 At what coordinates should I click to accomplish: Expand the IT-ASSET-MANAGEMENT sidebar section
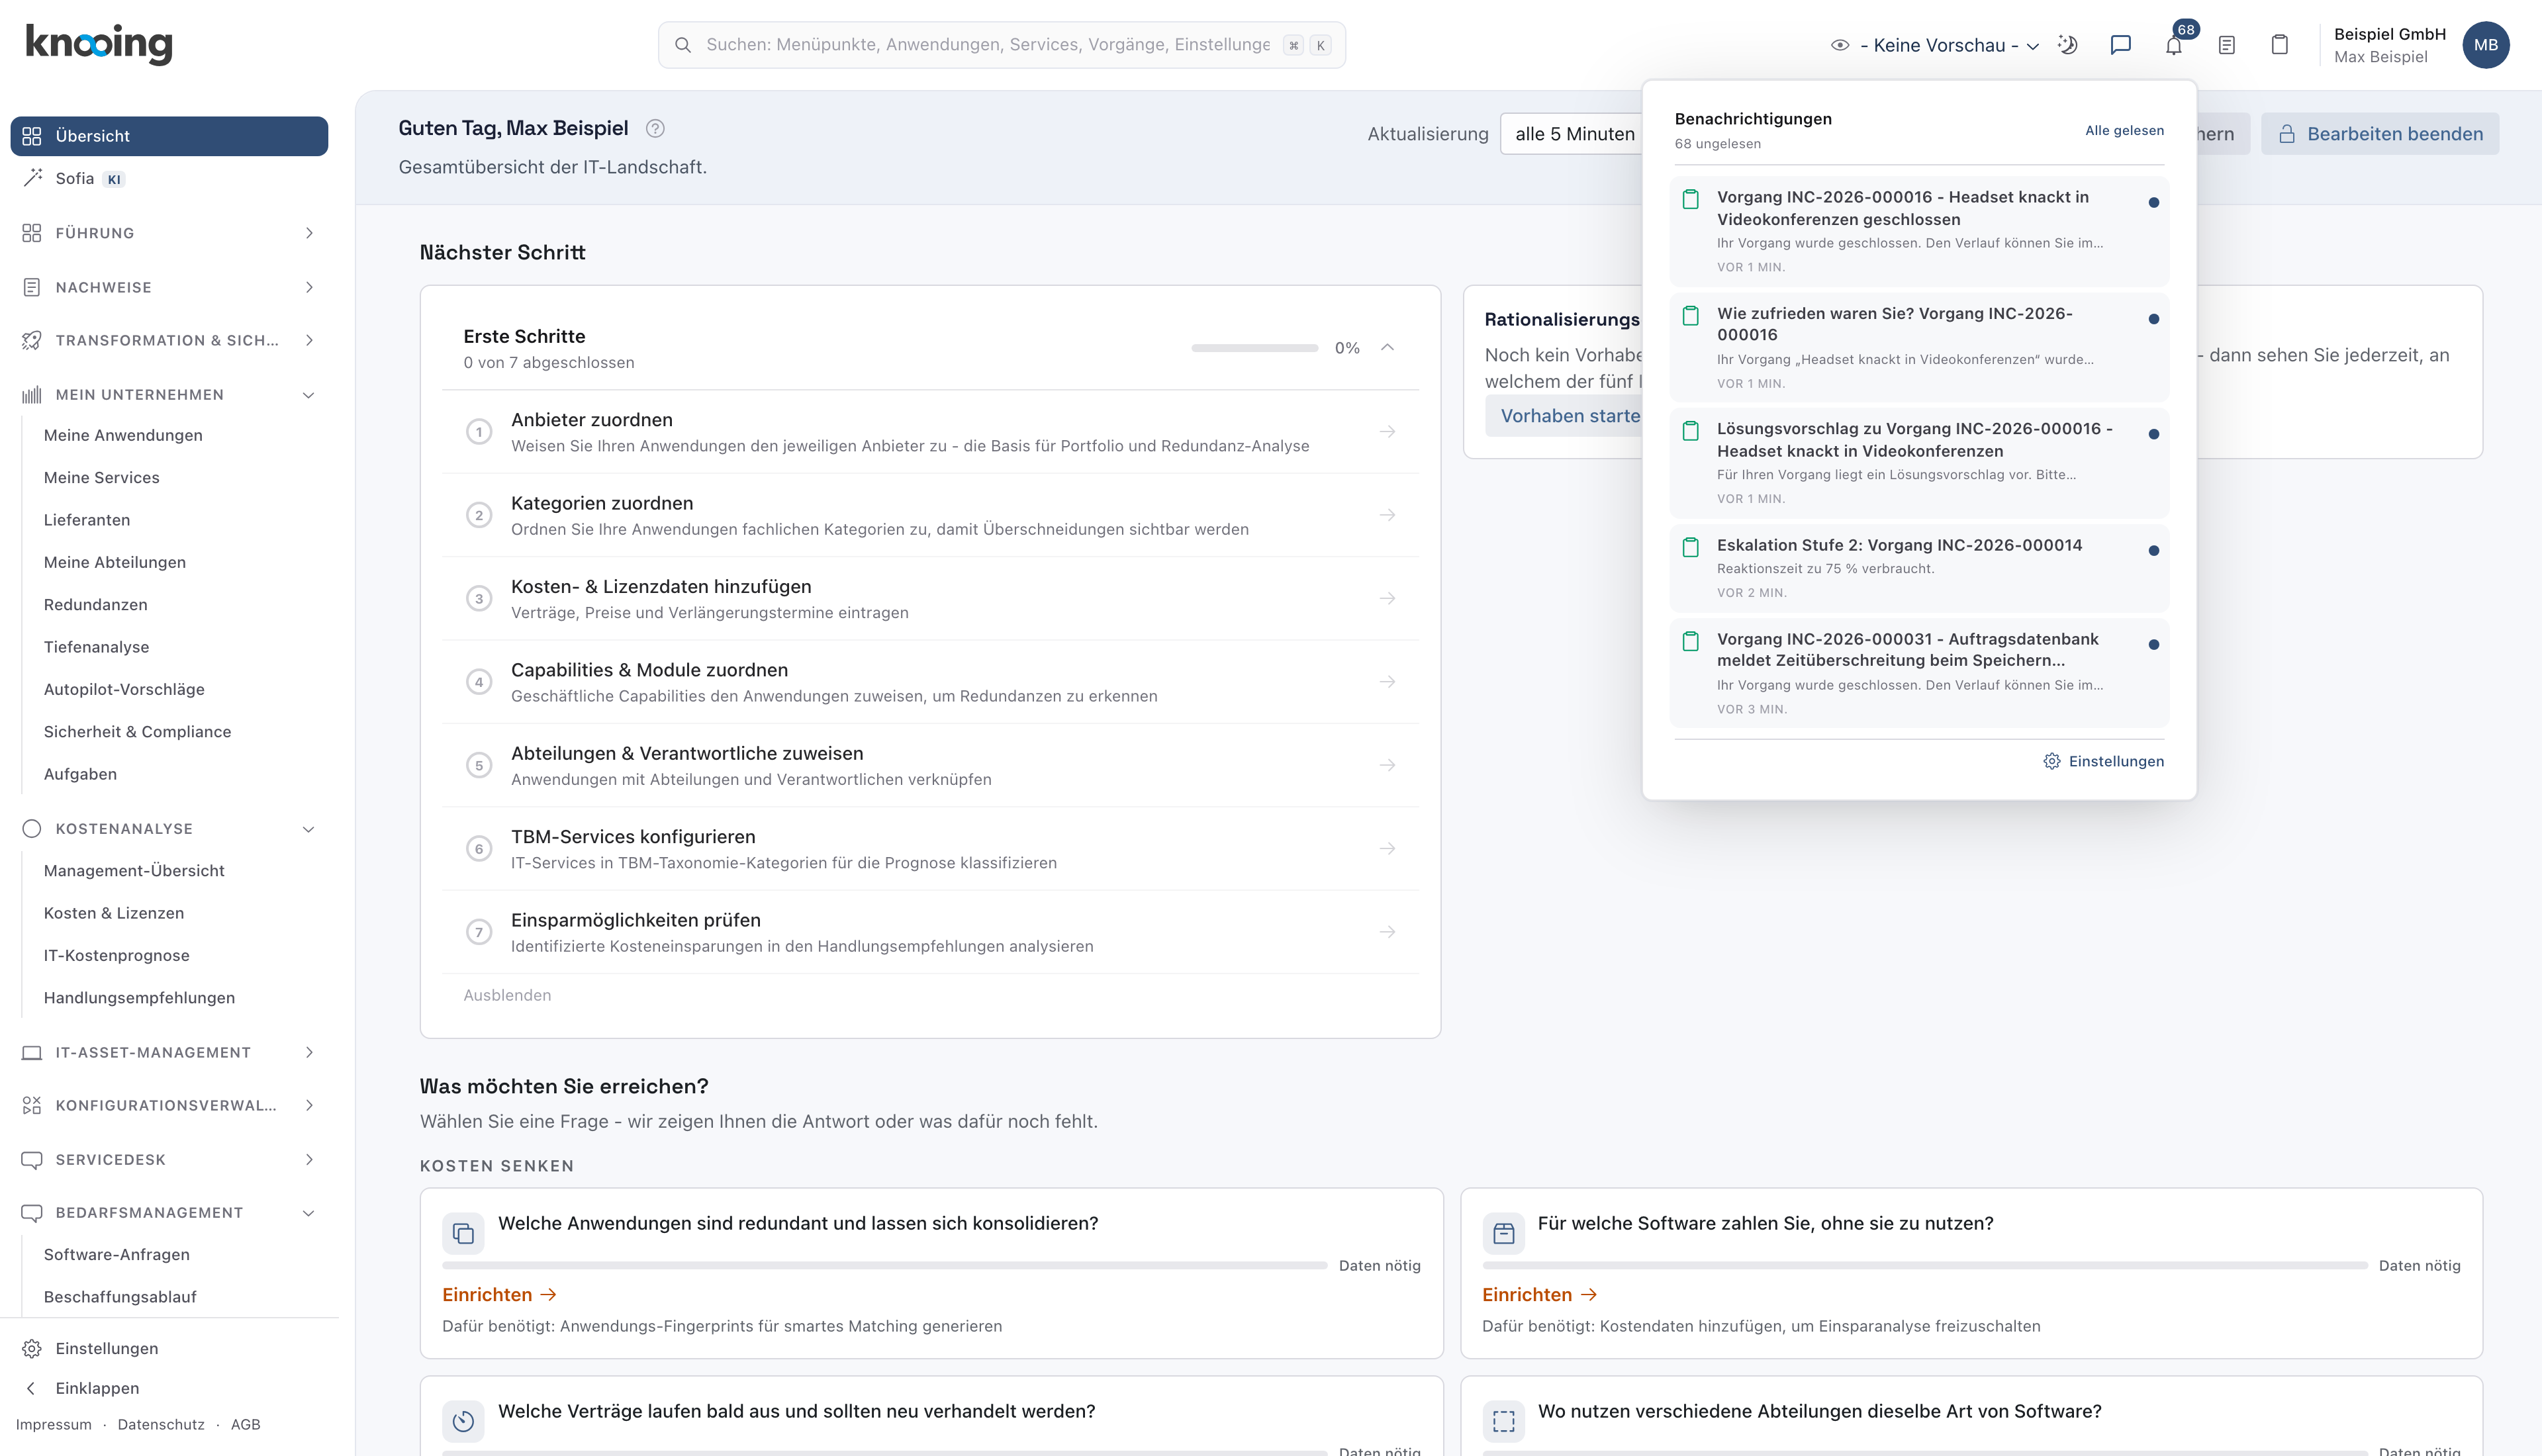(x=169, y=1052)
